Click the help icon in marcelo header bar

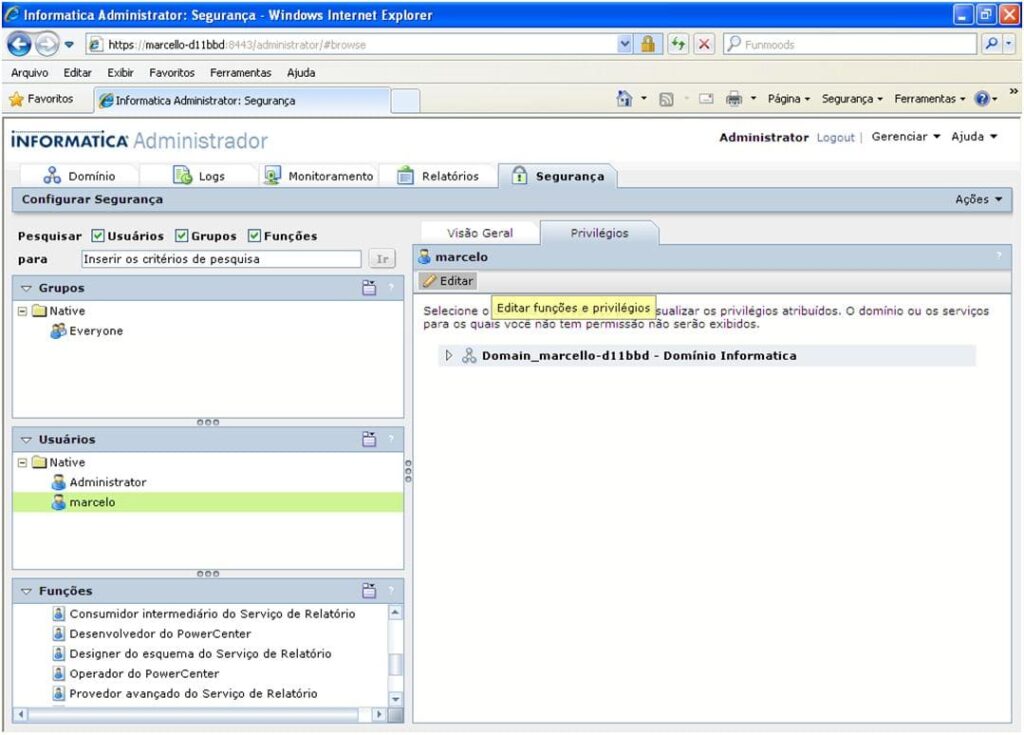pyautogui.click(x=999, y=256)
